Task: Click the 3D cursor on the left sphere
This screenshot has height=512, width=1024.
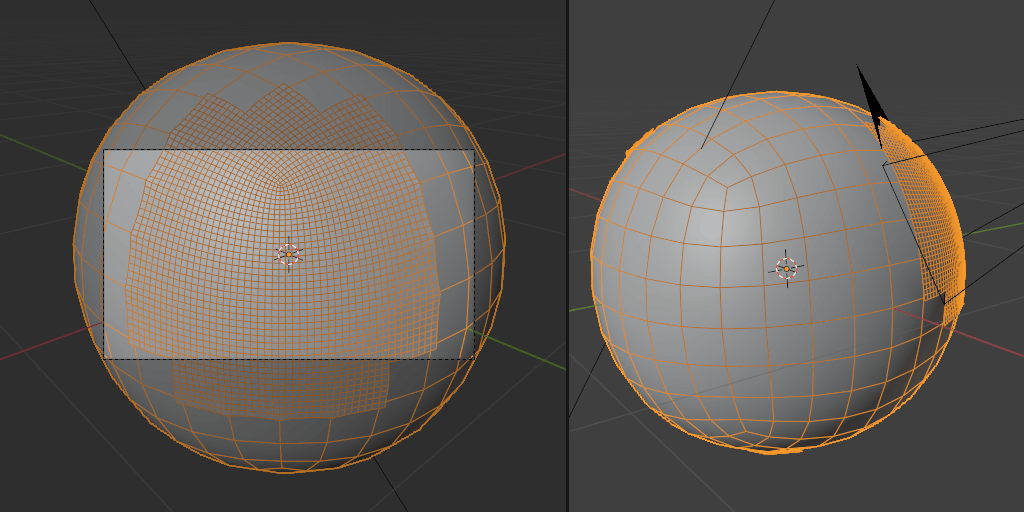Action: 288,255
